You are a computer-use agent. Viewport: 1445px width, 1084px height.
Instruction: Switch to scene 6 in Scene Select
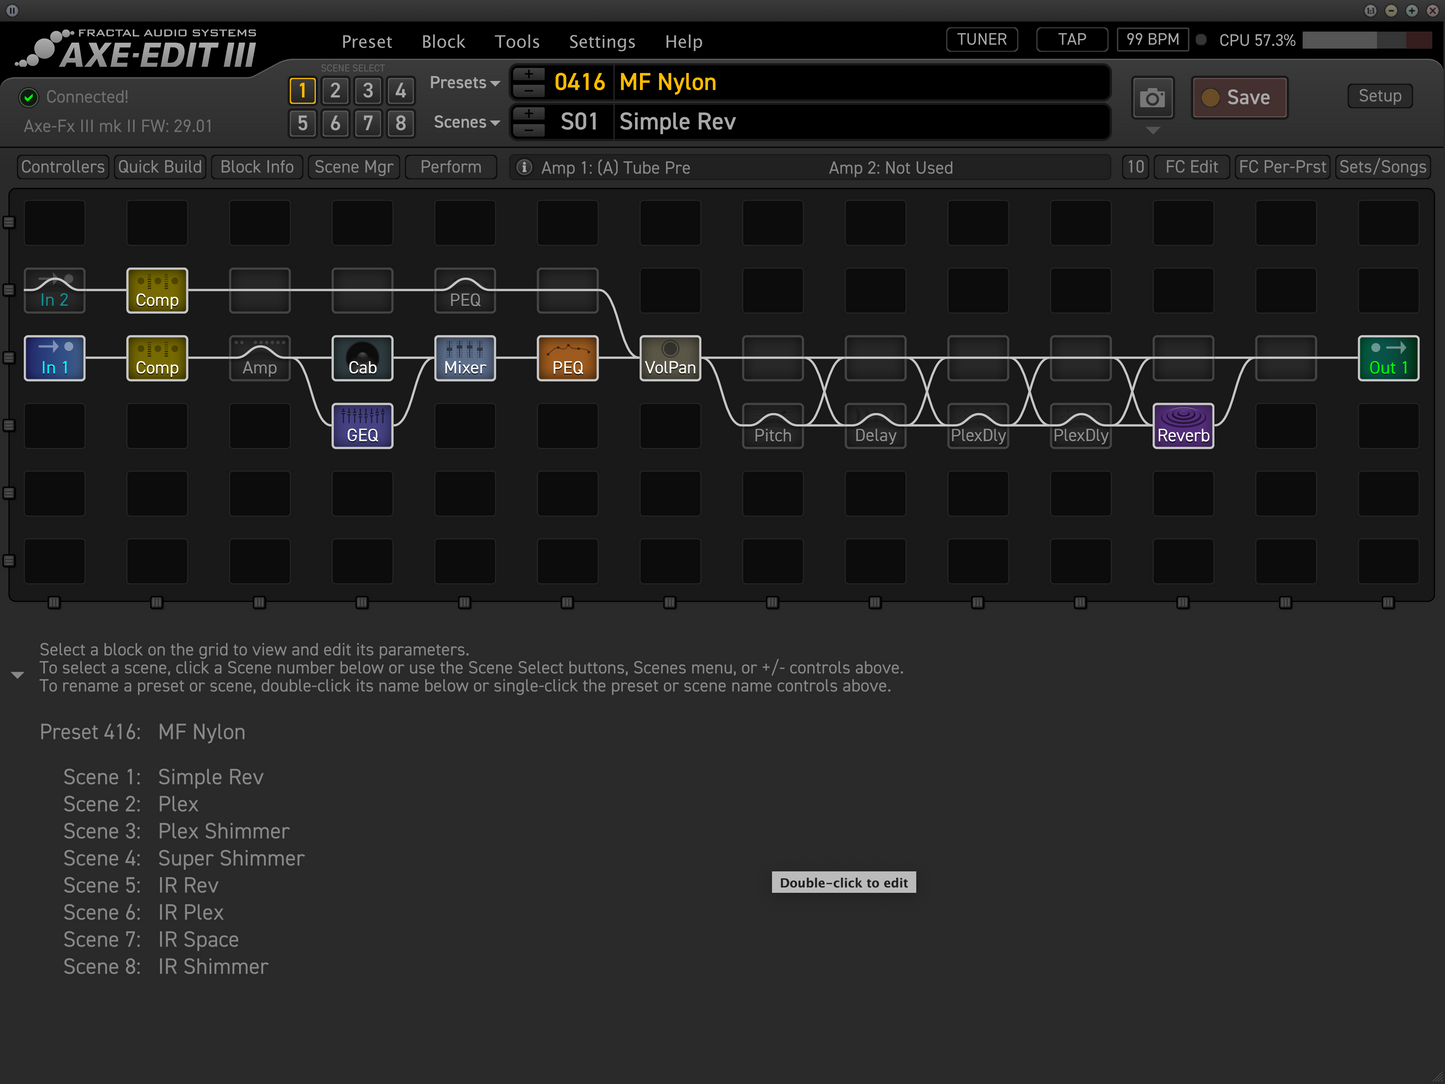pos(335,123)
